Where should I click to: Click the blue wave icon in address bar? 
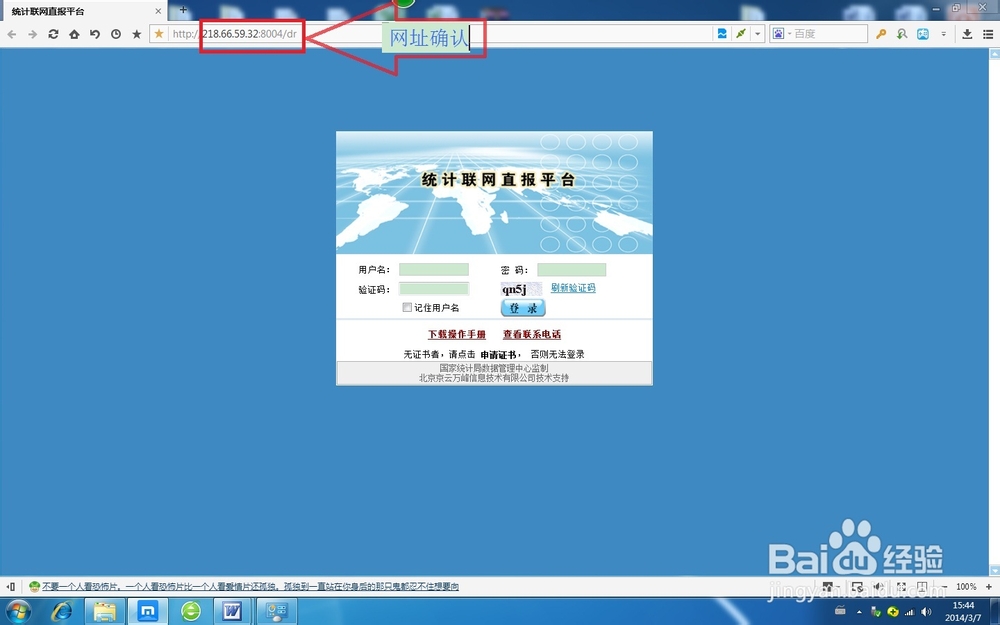(722, 34)
